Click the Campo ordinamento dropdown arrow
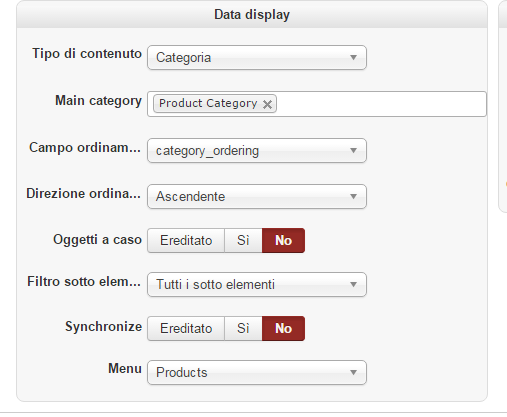This screenshot has width=507, height=417. [353, 151]
